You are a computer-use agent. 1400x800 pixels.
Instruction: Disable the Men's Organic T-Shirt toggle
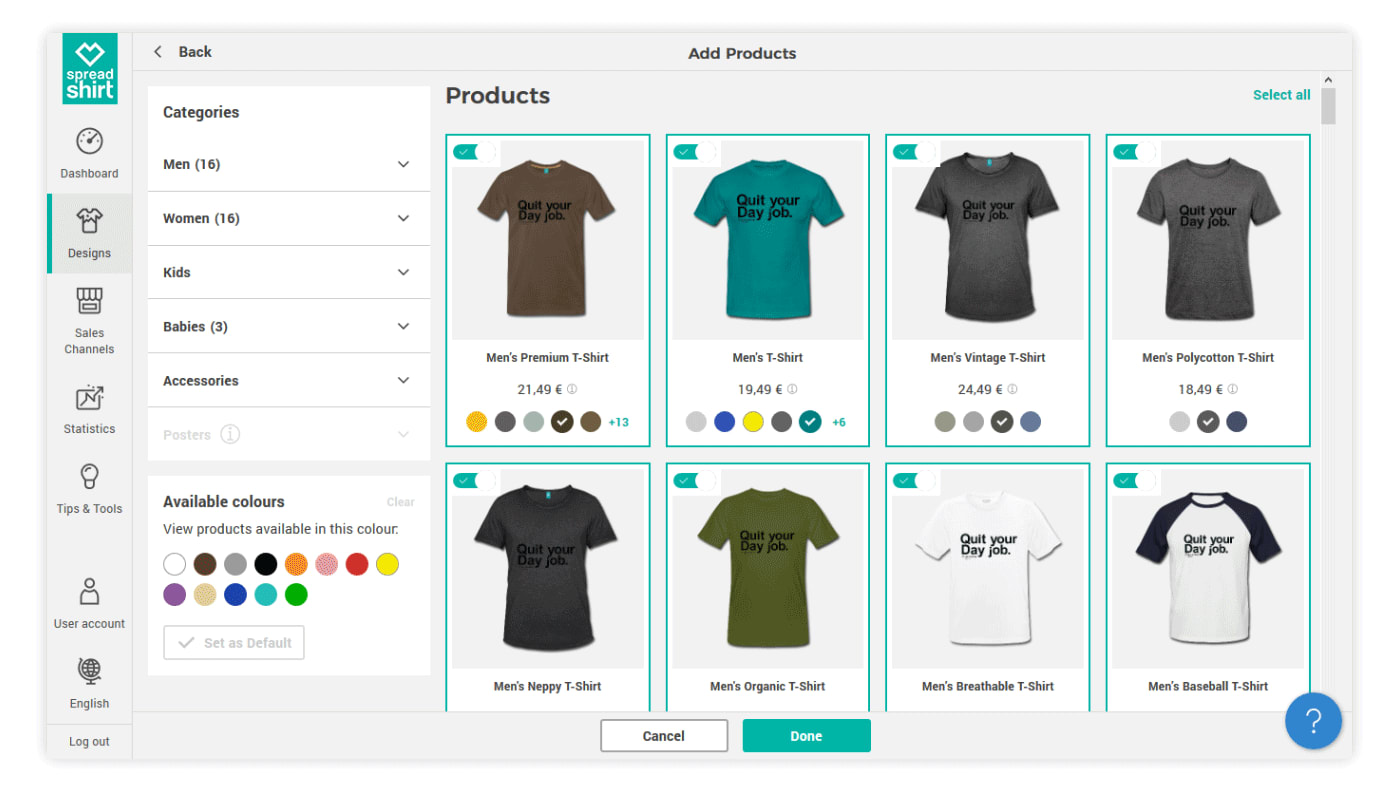tap(695, 481)
